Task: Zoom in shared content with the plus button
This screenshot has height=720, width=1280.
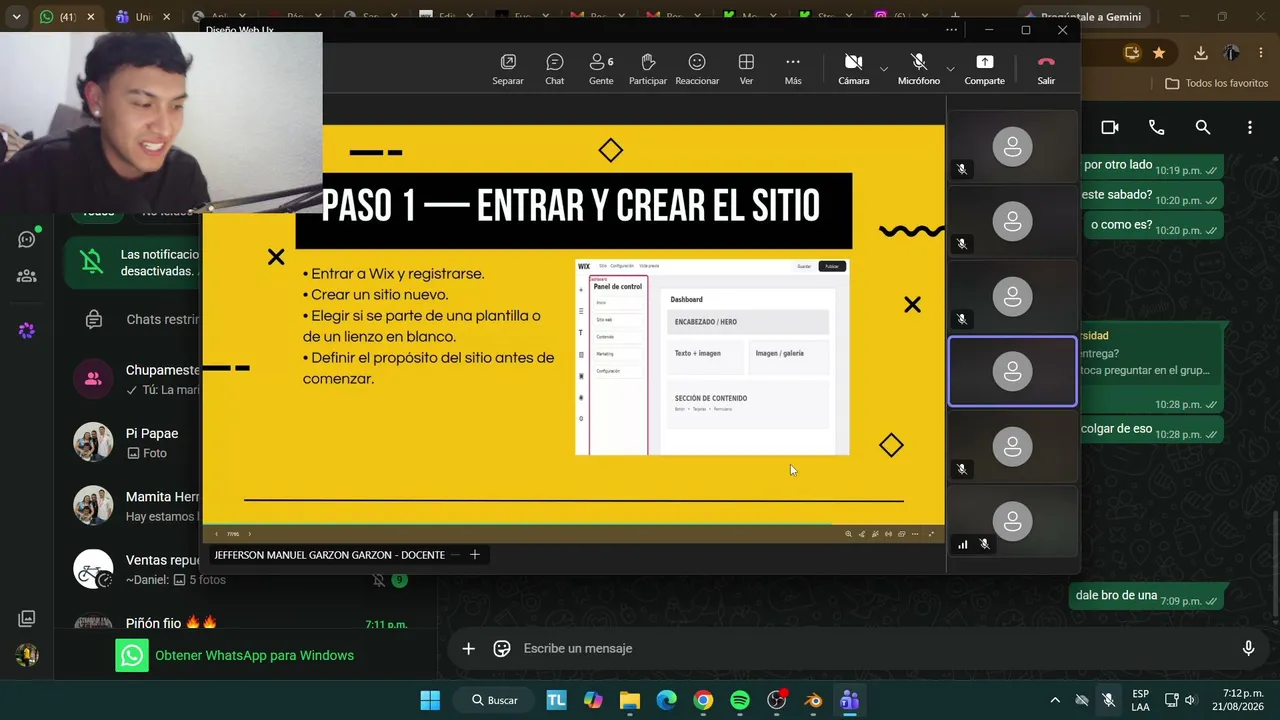Action: (x=475, y=555)
